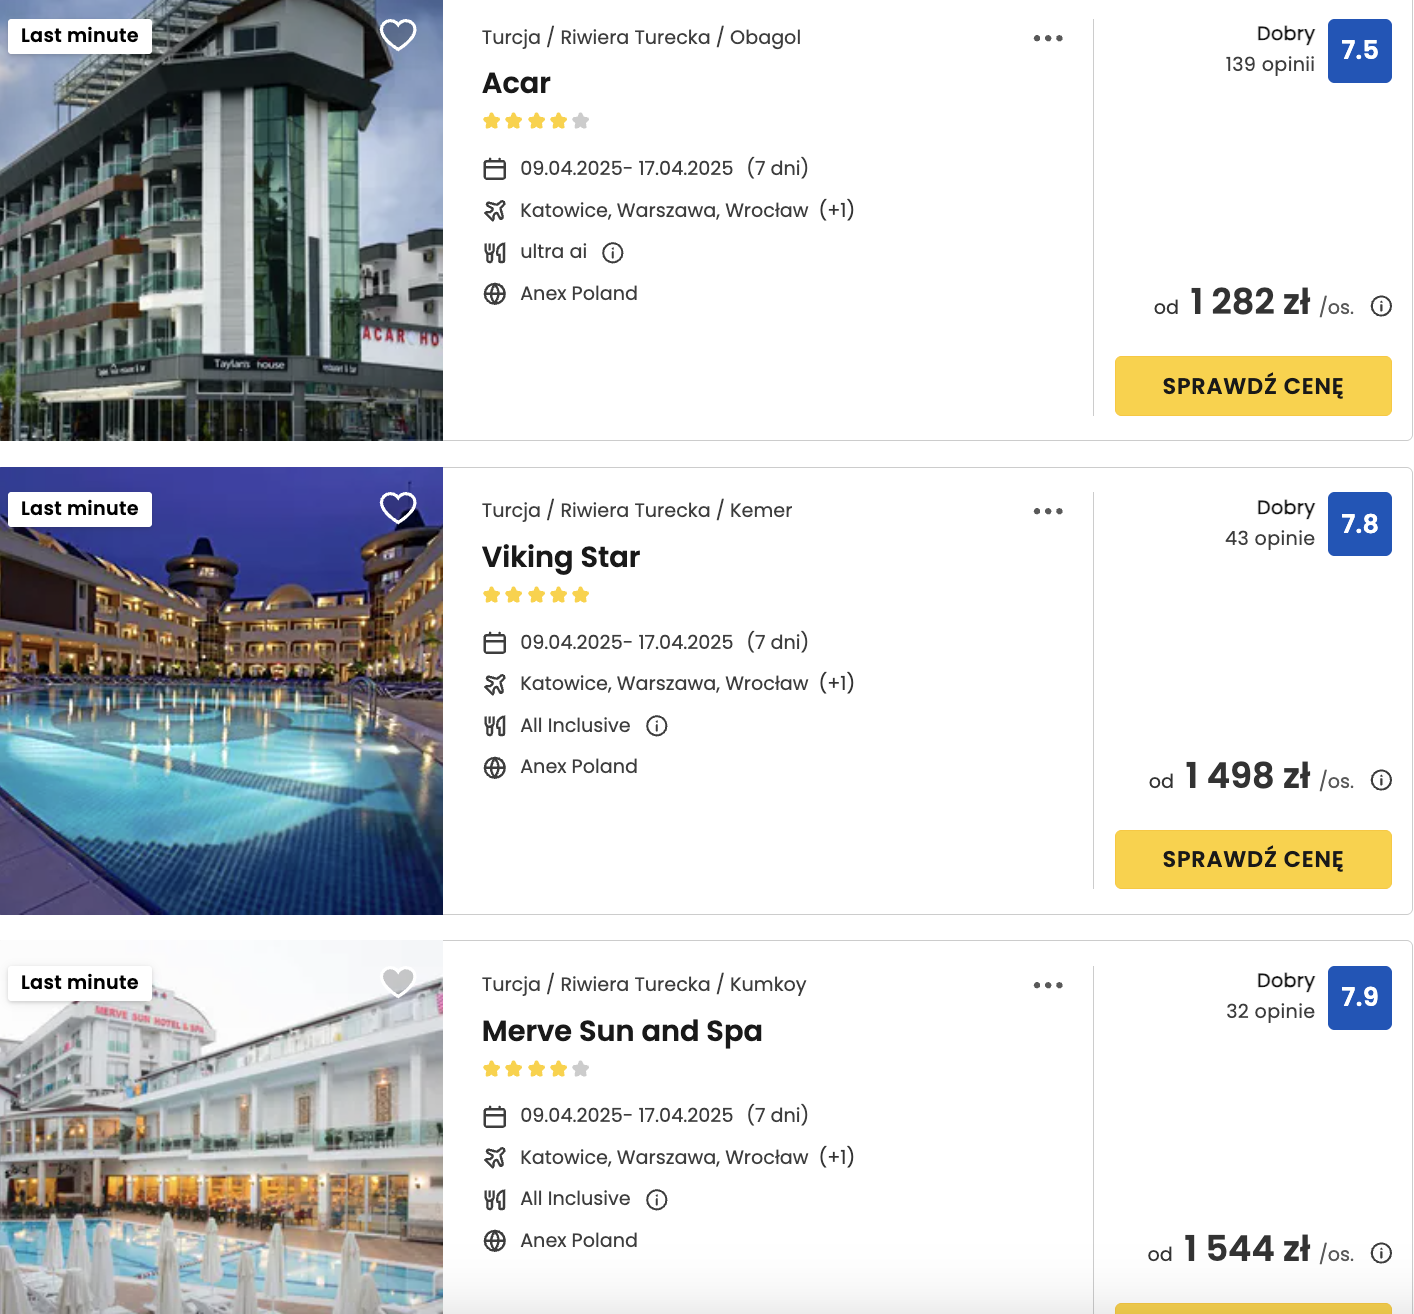Open three-dot menu for Viking Star
This screenshot has width=1414, height=1314.
[x=1048, y=511]
